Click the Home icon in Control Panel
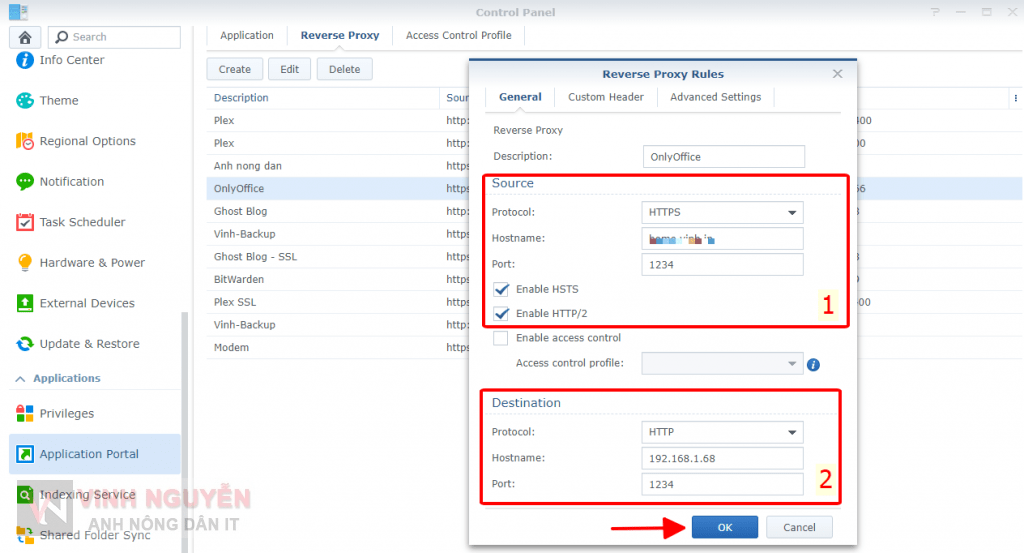The image size is (1024, 553). click(x=24, y=37)
